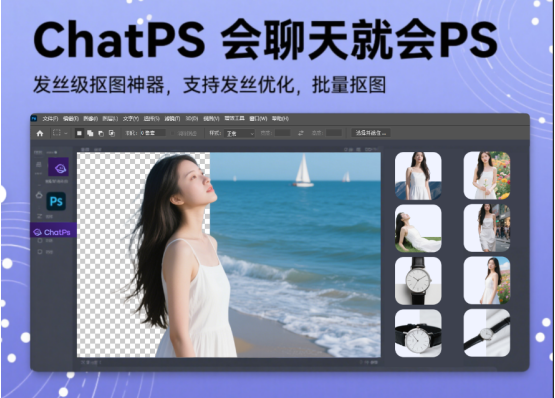555x398 pixels.
Task: Open the 帮助(H) menu
Action: coord(280,119)
